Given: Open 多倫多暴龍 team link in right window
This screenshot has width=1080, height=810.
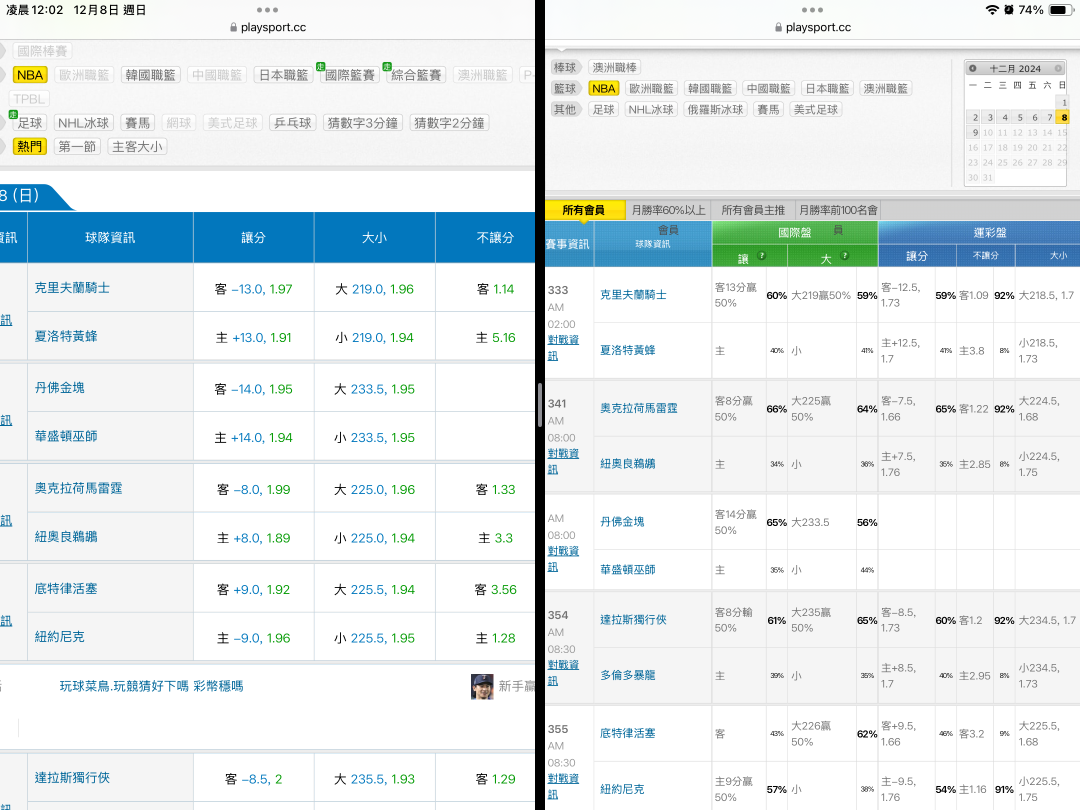Looking at the screenshot, I should pyautogui.click(x=627, y=676).
